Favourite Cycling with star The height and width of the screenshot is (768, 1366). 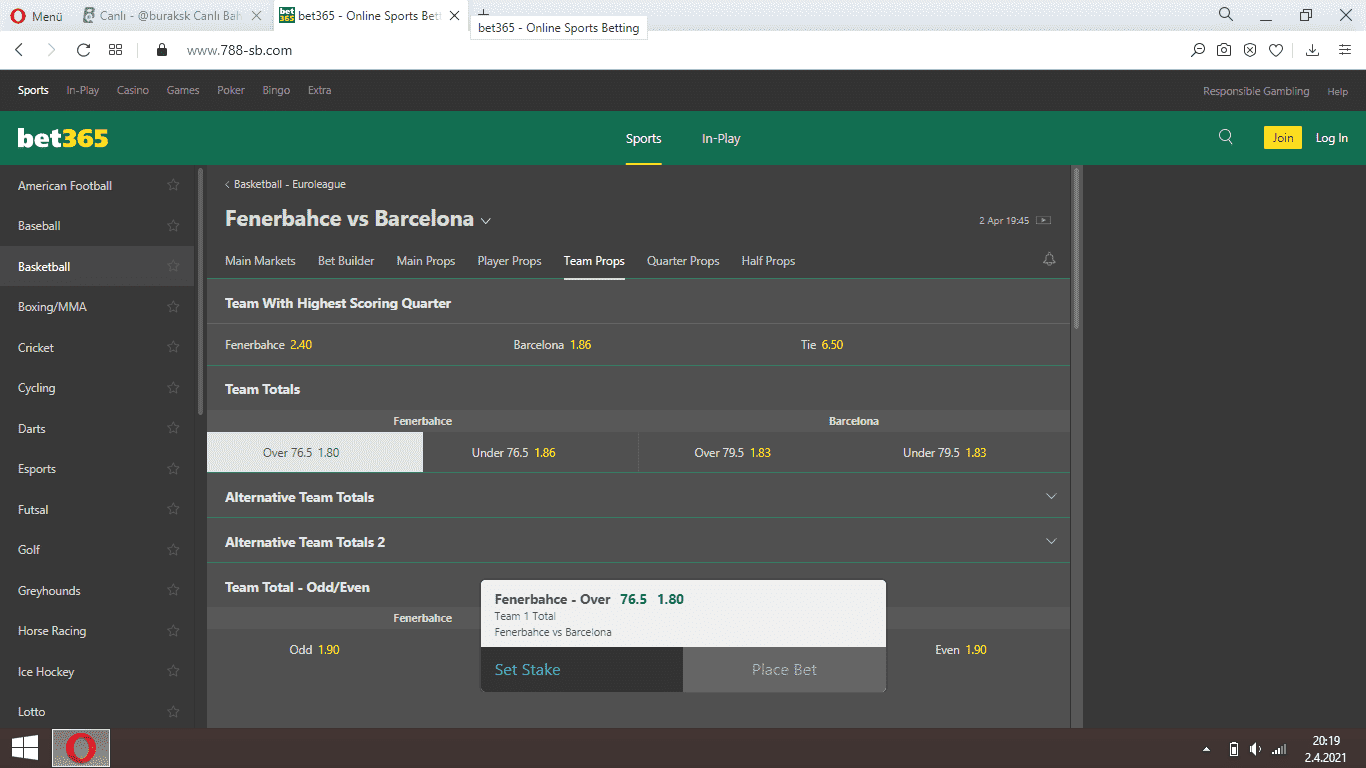173,388
